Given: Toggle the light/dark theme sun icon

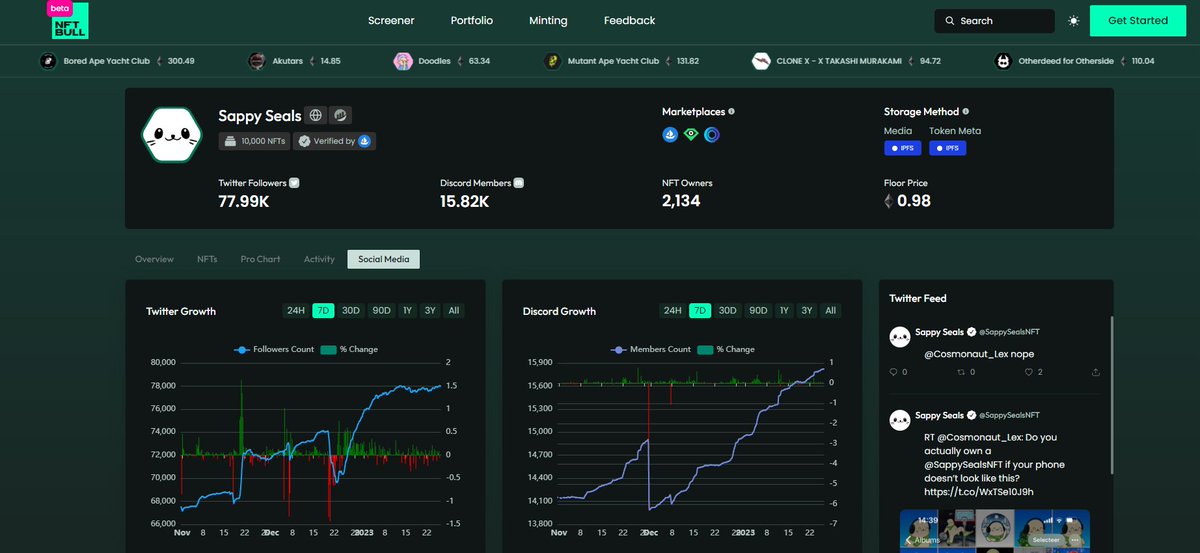Looking at the screenshot, I should [x=1073, y=21].
